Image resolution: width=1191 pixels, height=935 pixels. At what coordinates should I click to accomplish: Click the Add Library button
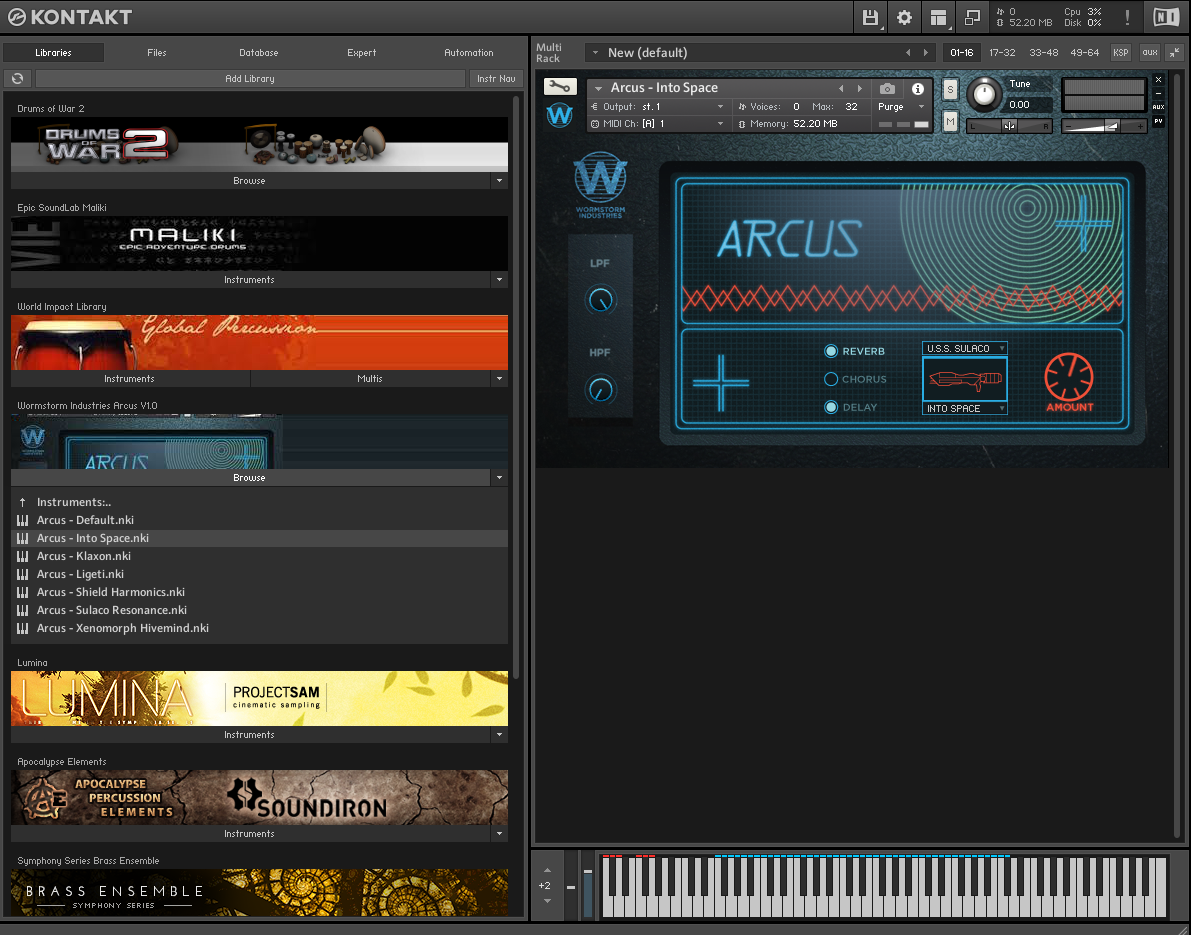[250, 78]
